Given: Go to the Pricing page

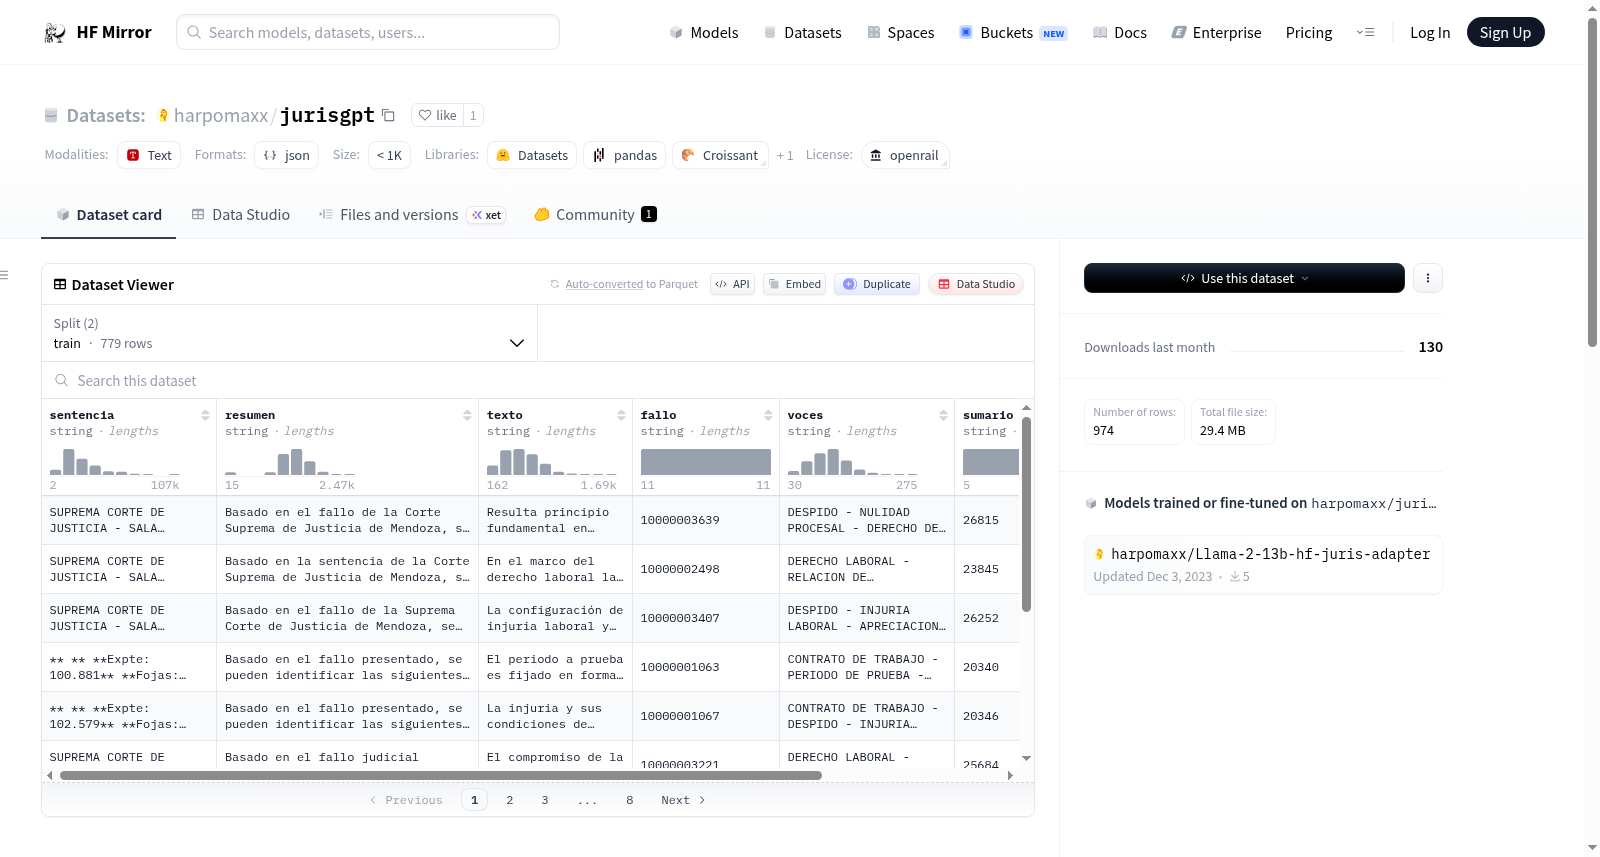Looking at the screenshot, I should pos(1309,32).
